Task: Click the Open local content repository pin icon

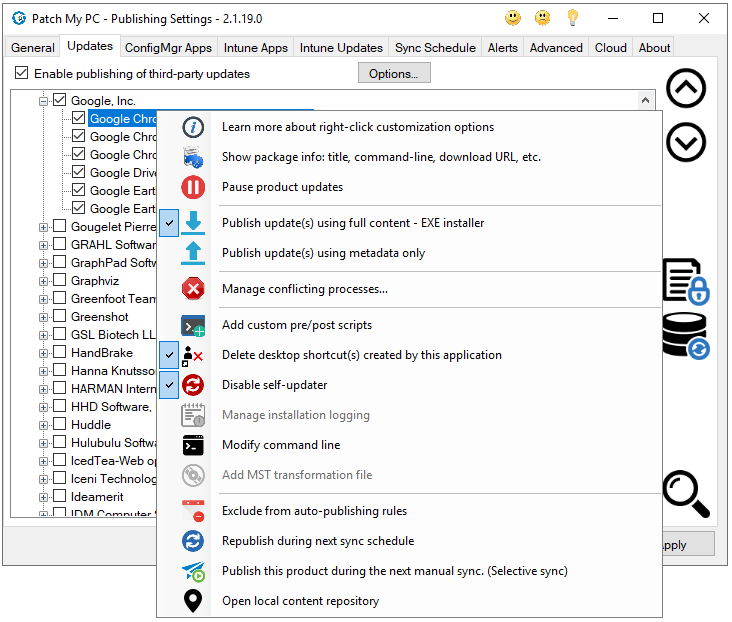Action: 193,601
